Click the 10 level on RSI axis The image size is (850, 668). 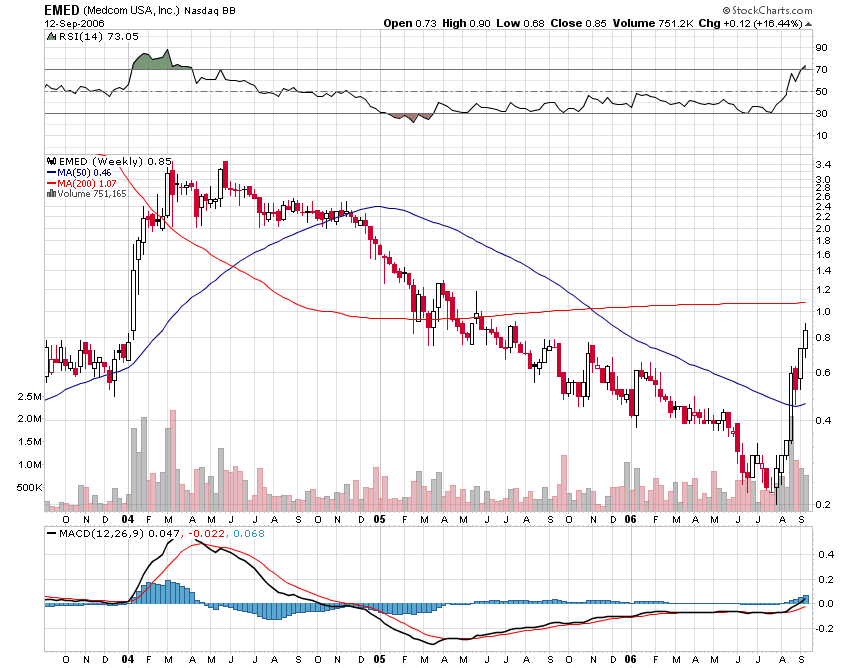(x=822, y=136)
